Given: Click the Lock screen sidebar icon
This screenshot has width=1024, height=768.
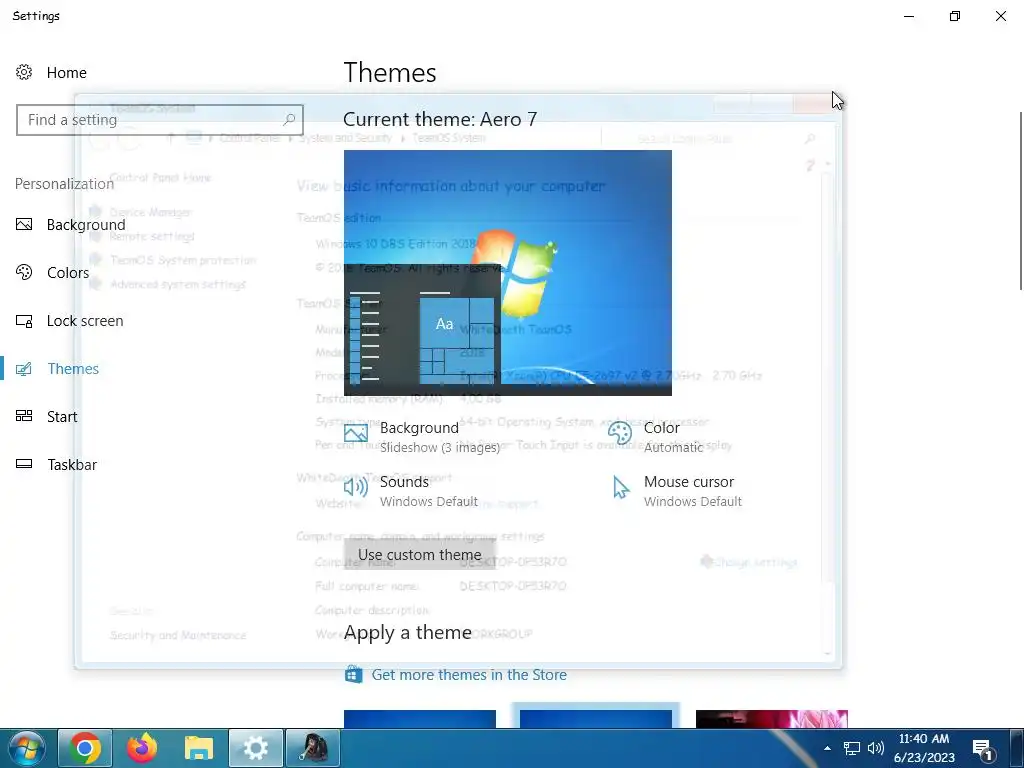Looking at the screenshot, I should (x=24, y=321).
